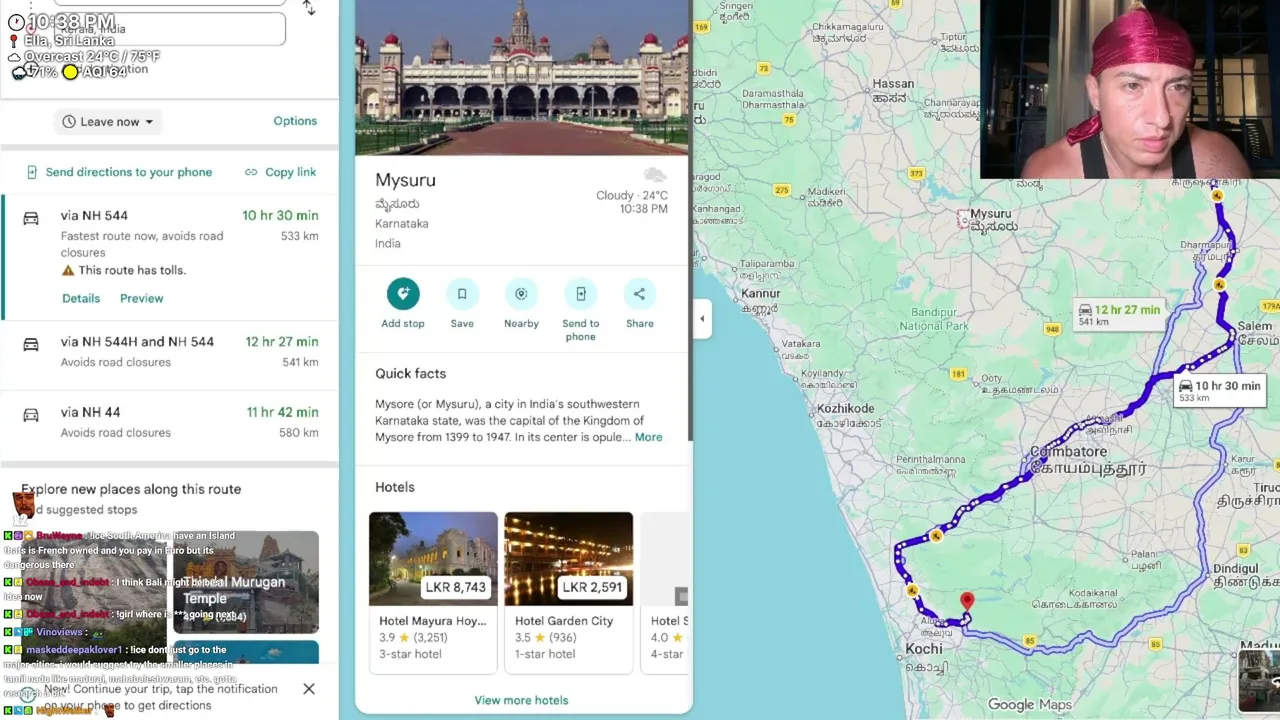The image size is (1280, 720).
Task: Select the 12 hr 27 min route label on map
Action: click(1119, 314)
